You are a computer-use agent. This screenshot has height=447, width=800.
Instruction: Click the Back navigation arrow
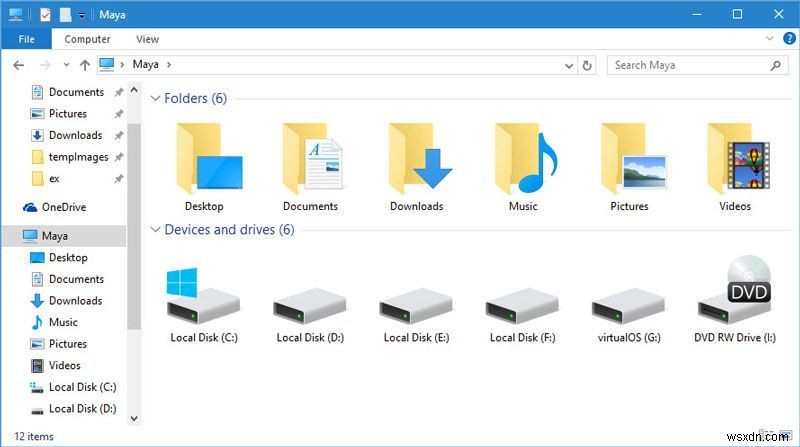pyautogui.click(x=19, y=65)
